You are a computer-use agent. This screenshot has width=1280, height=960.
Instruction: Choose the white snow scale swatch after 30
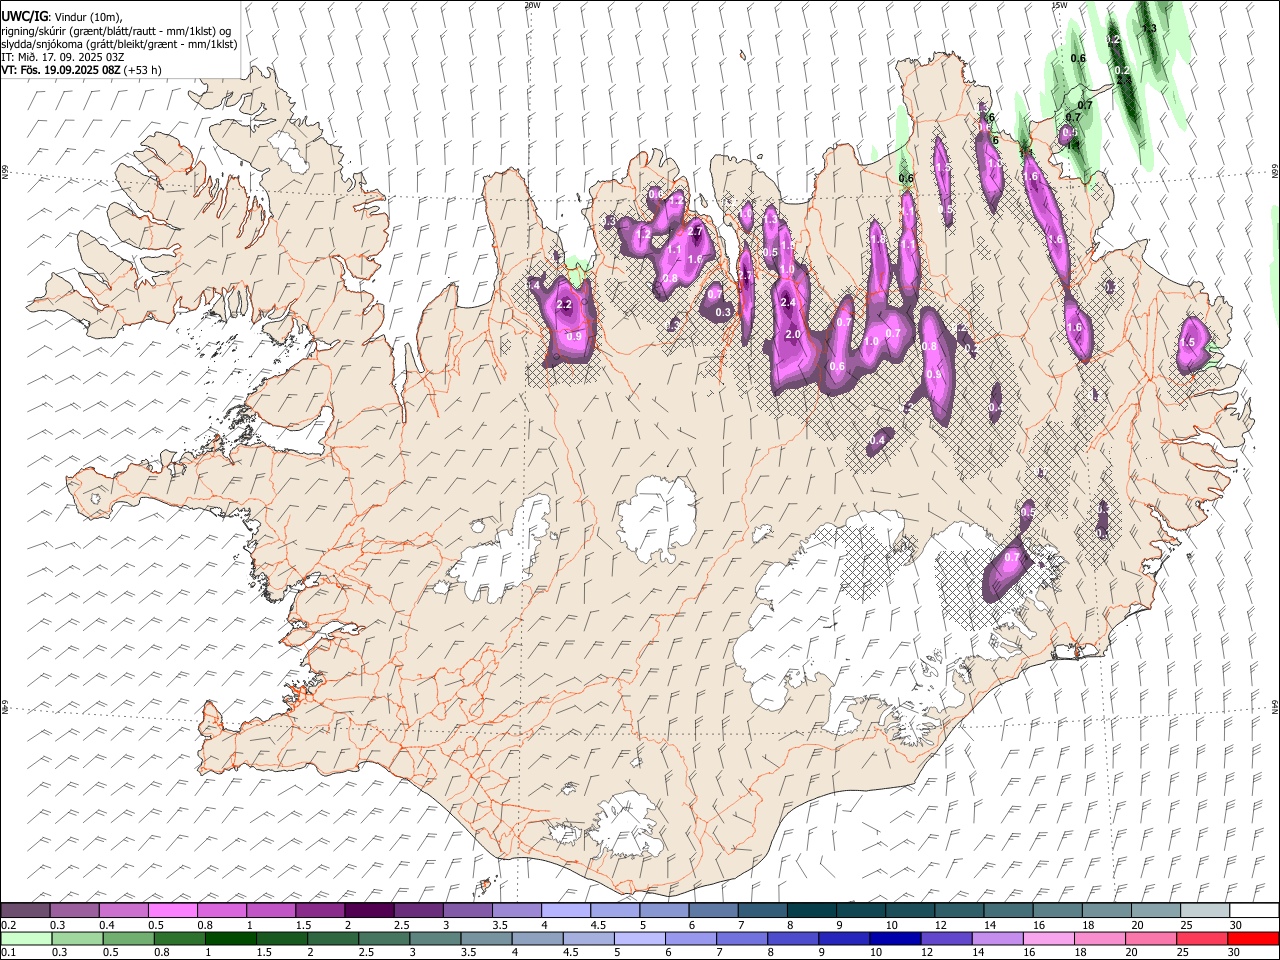pos(1253,911)
